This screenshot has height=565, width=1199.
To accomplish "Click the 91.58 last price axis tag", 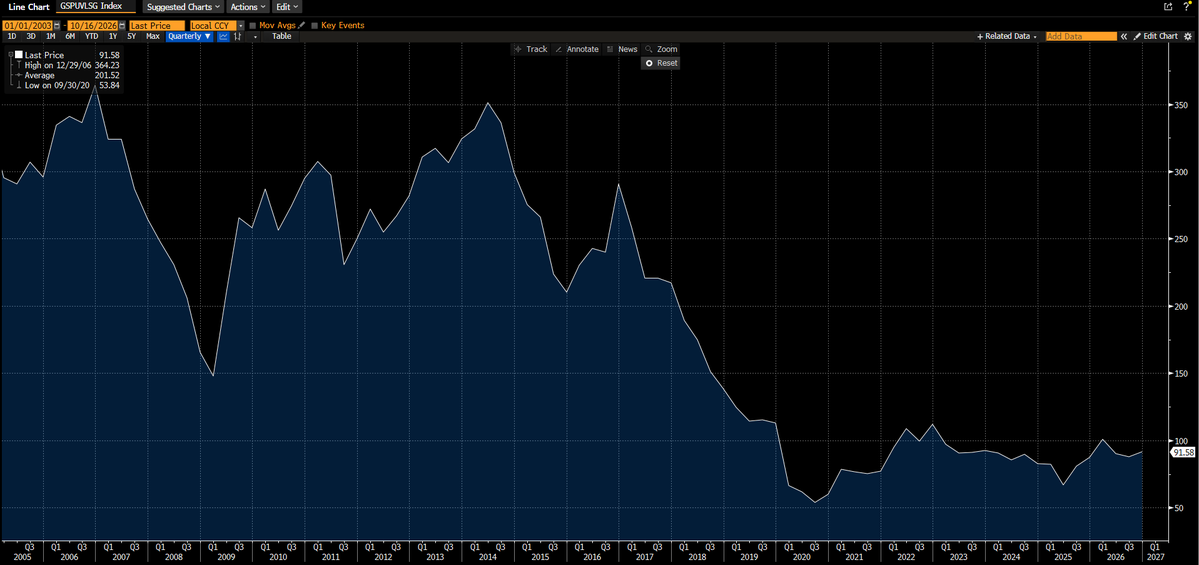I will pyautogui.click(x=1183, y=453).
